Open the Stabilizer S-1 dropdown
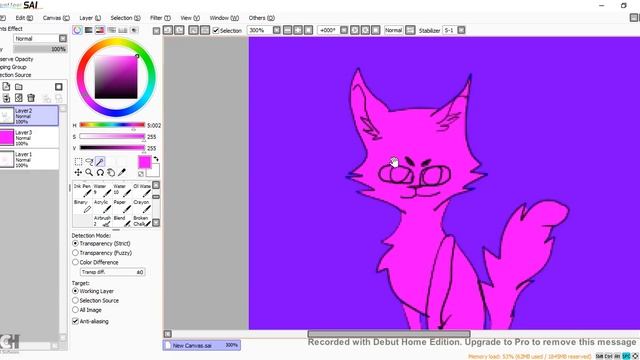 461,30
